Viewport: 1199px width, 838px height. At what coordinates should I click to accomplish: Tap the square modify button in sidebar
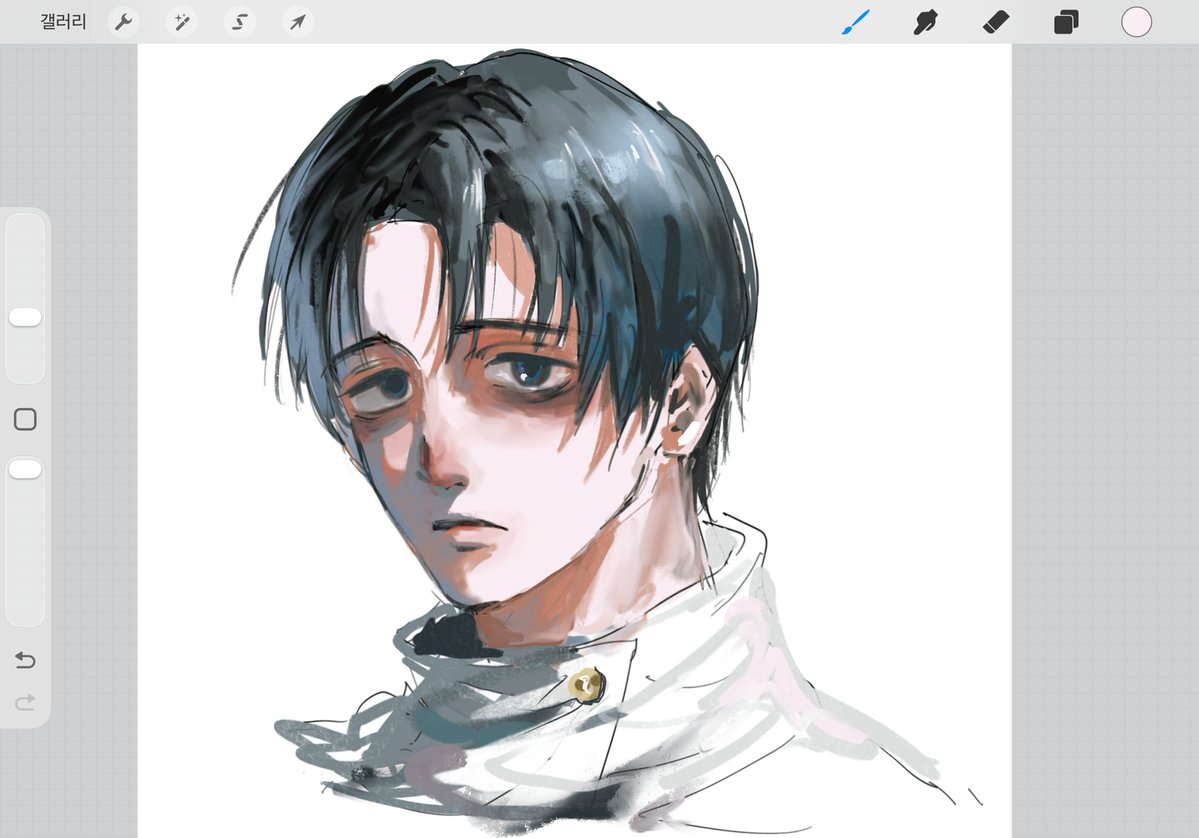[x=25, y=419]
